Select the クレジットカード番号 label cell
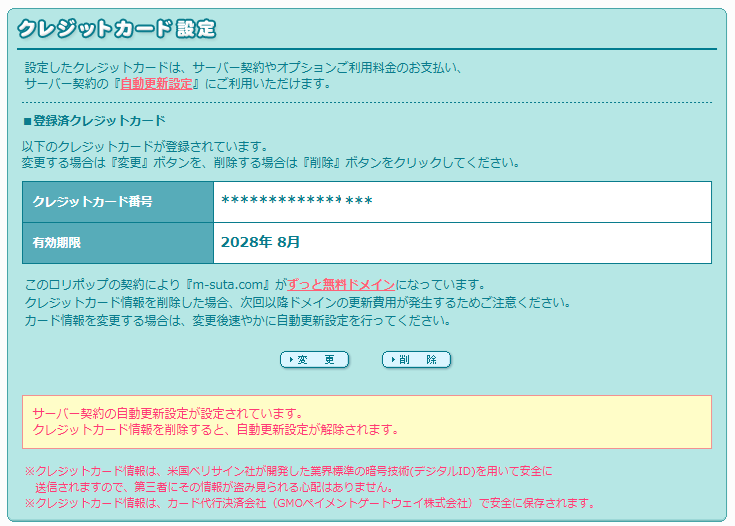This screenshot has width=735, height=526. 118,202
